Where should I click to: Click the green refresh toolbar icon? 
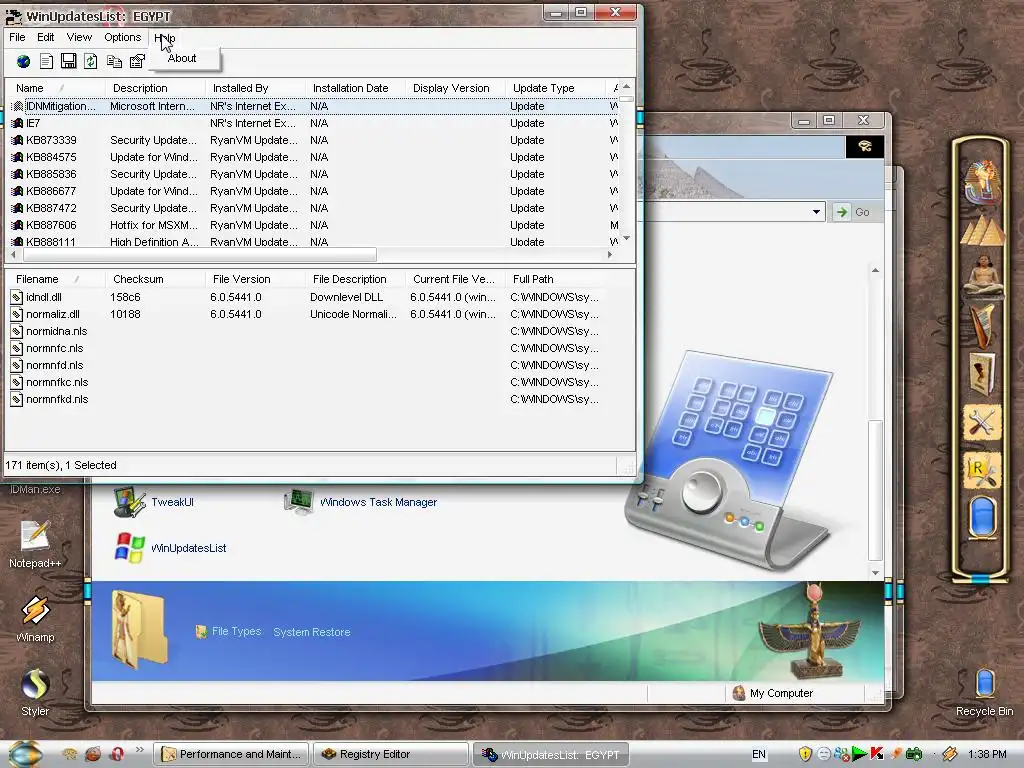point(91,61)
